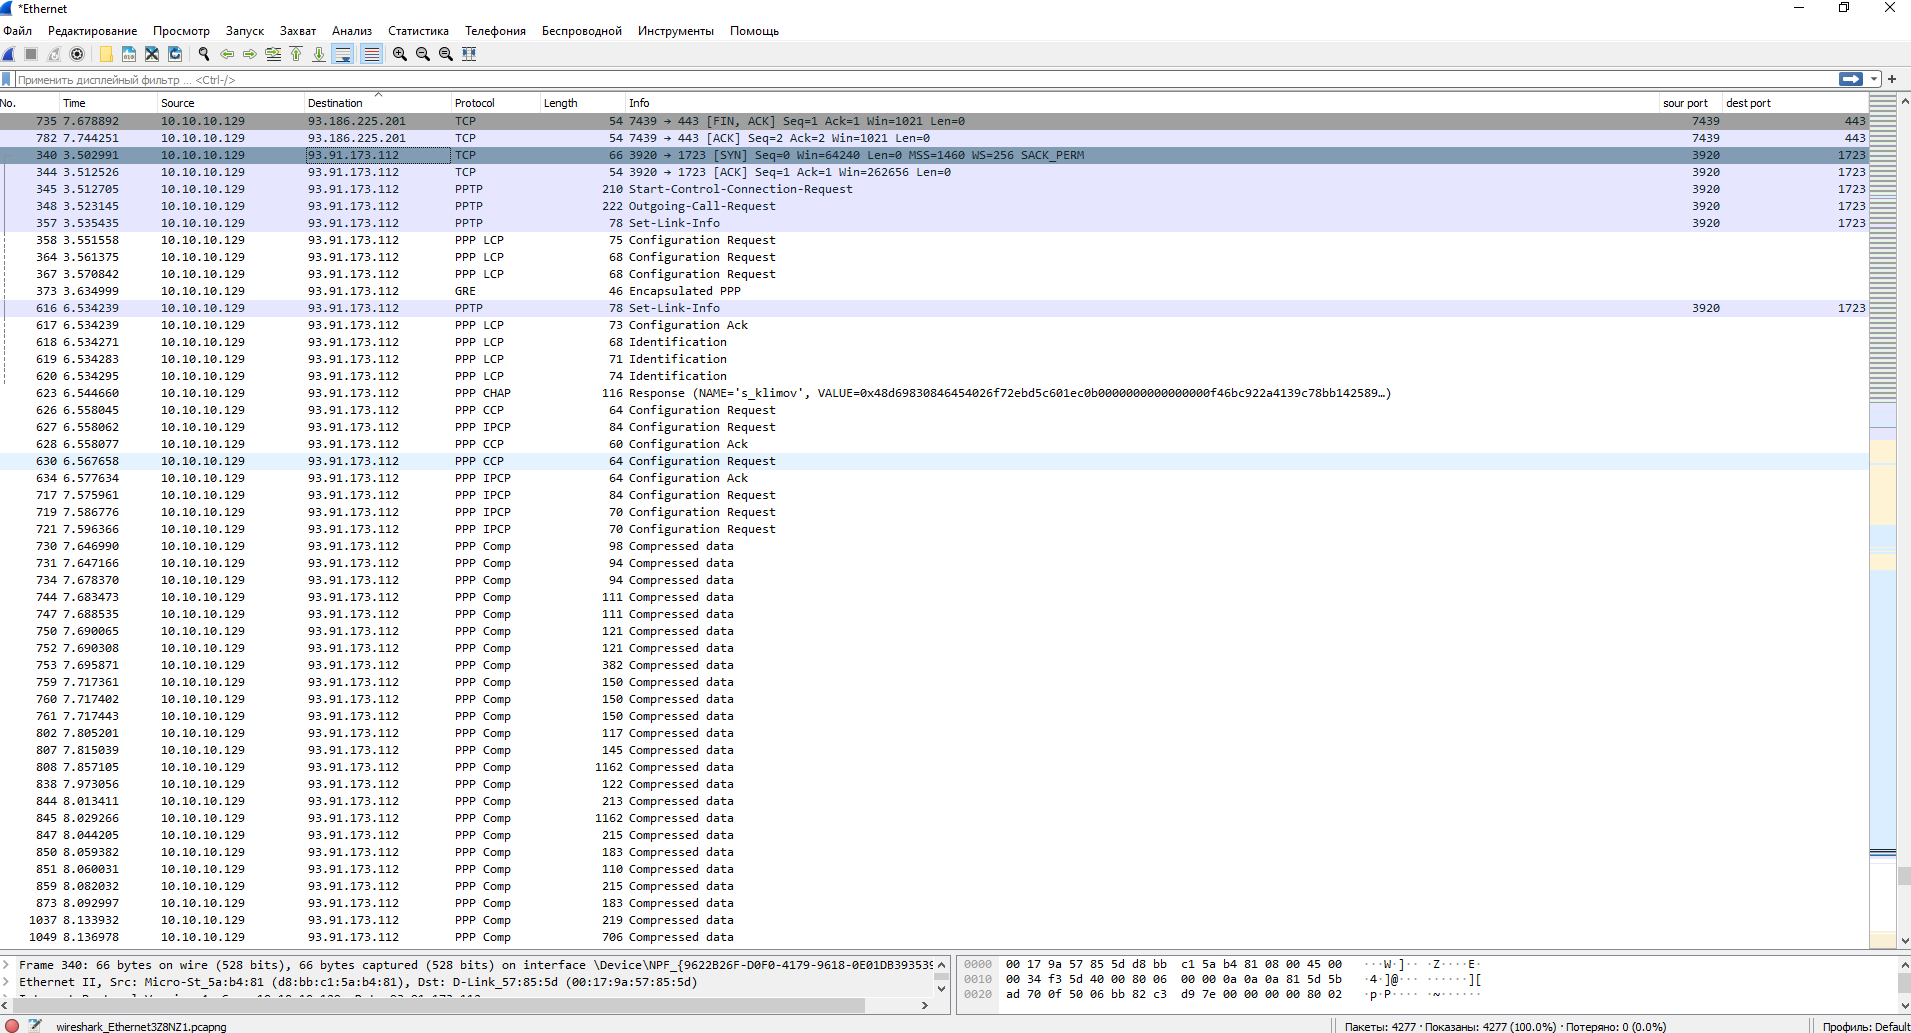This screenshot has height=1033, width=1911.
Task: Click the open capture file folder icon
Action: pos(106,54)
